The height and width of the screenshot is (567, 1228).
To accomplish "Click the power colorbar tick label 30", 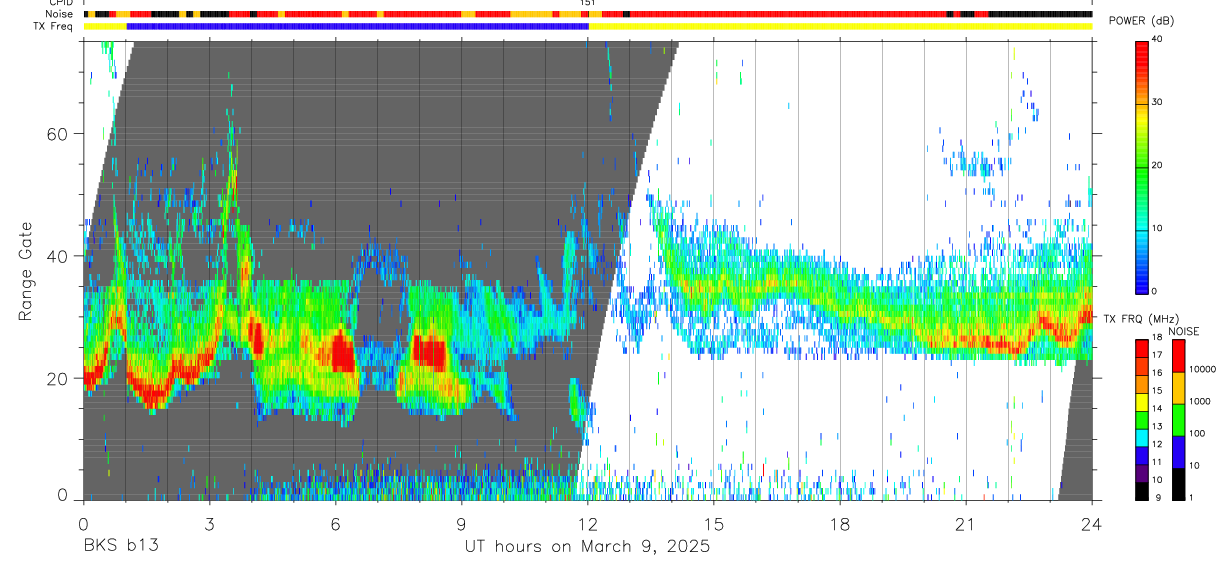I will 1158,103.
